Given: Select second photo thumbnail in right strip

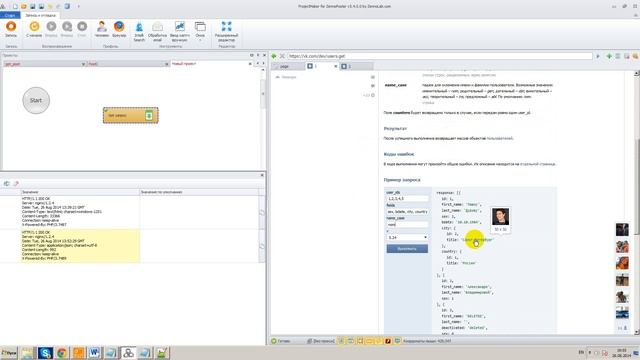Looking at the screenshot, I should click(622, 246).
